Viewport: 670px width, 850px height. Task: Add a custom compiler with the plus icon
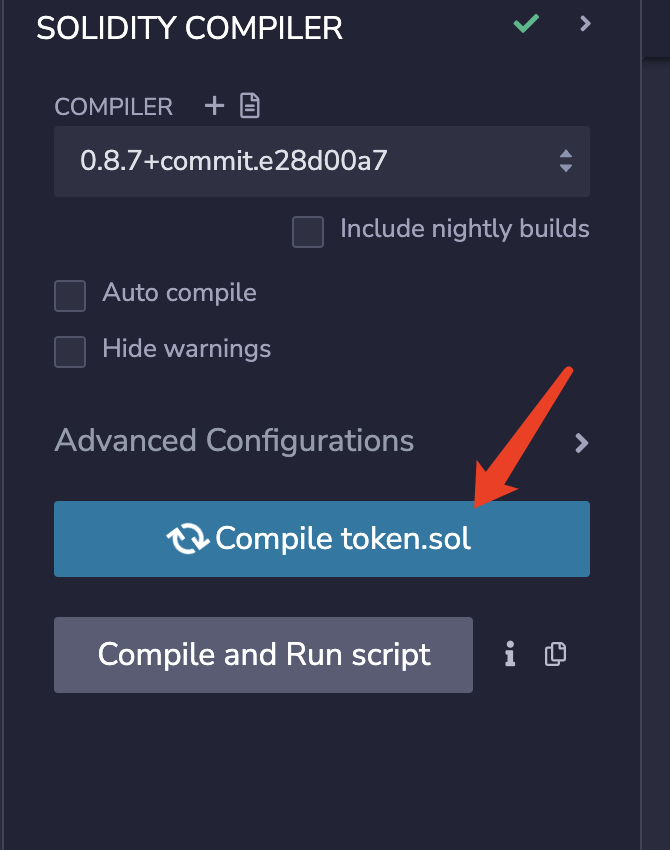coord(214,105)
